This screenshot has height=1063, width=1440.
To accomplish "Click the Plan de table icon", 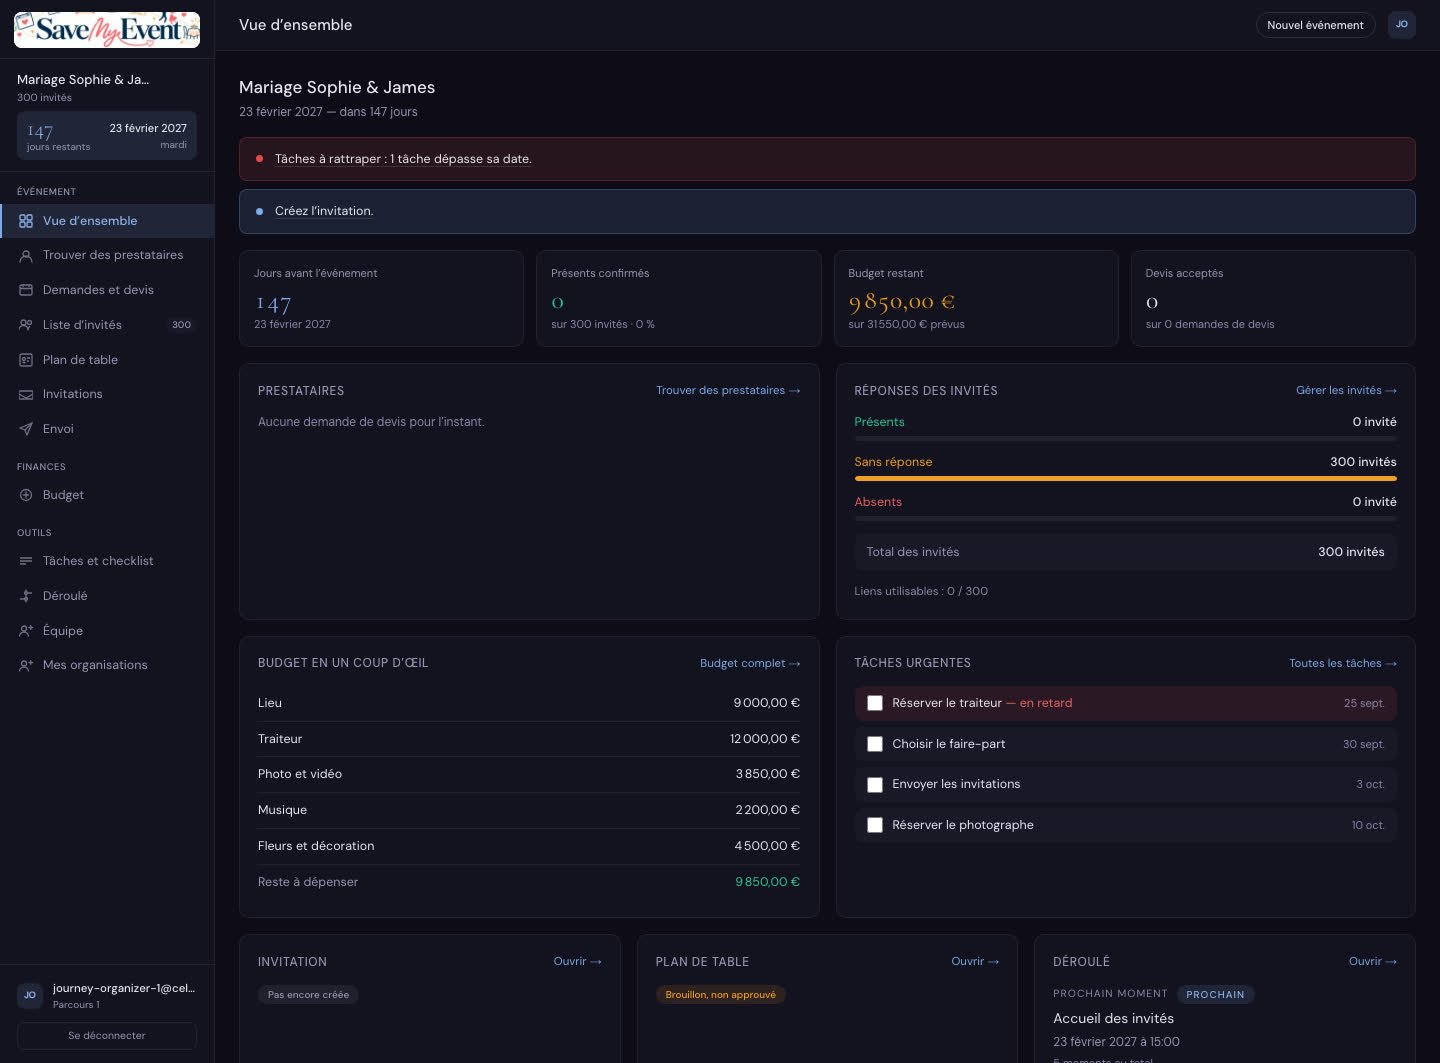I will click(x=26, y=360).
